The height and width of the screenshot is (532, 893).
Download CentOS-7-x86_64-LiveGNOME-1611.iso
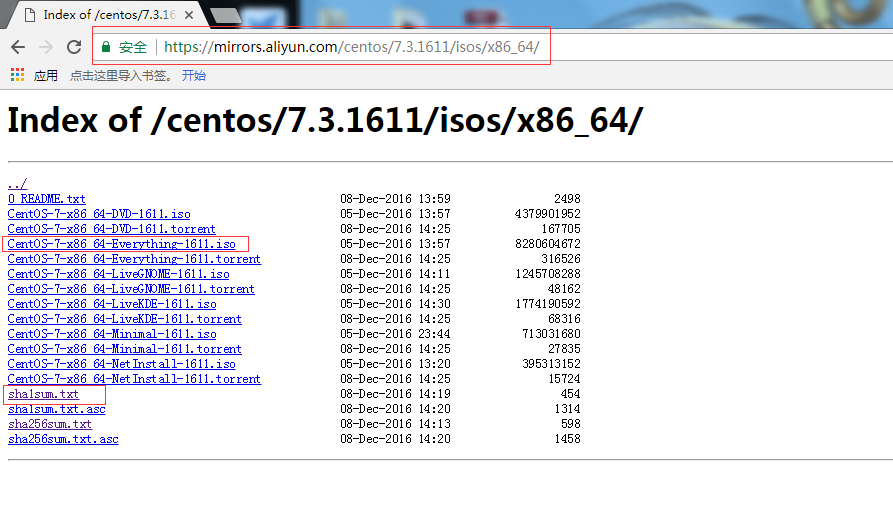(118, 273)
